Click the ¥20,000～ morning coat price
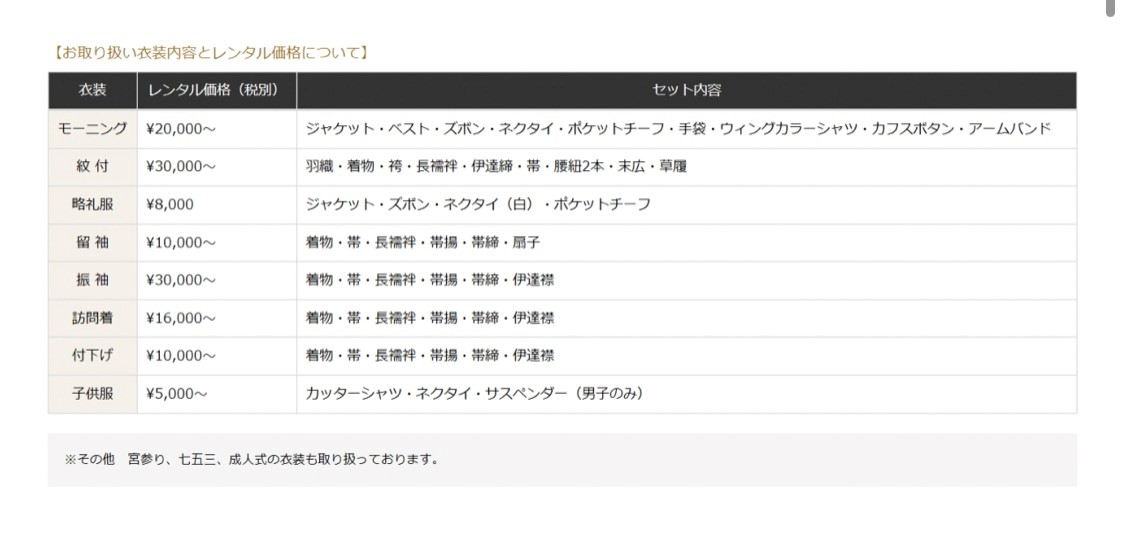 point(180,129)
